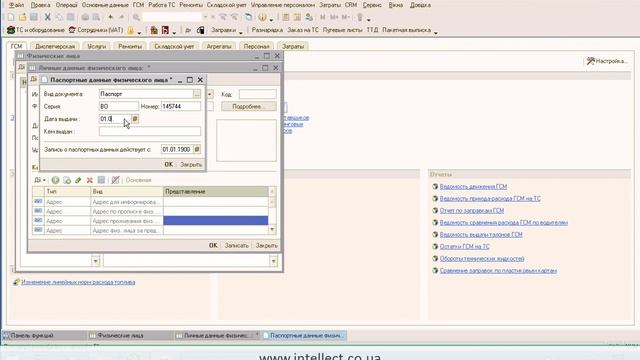Open Дії actions dropdown in contact toolbar
This screenshot has width=640, height=360.
point(40,180)
